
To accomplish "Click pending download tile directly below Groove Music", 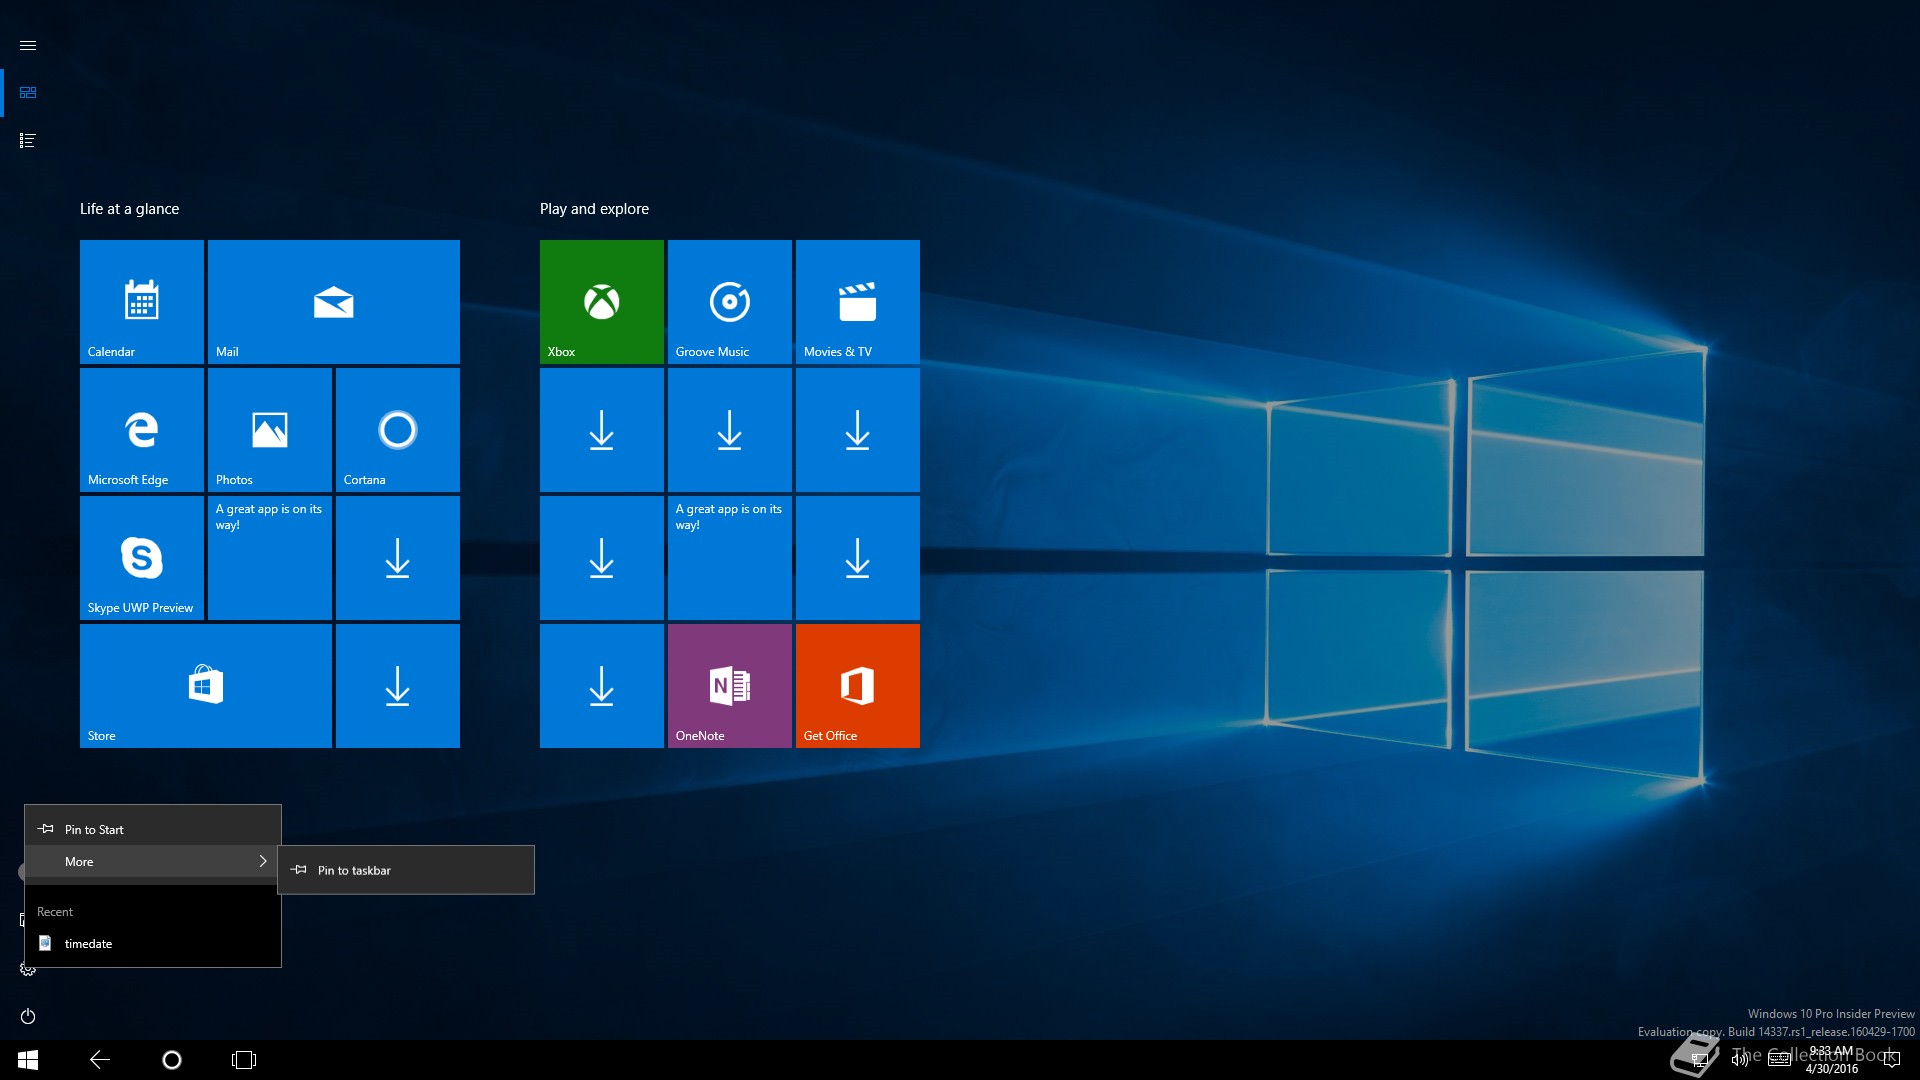I will coord(730,430).
